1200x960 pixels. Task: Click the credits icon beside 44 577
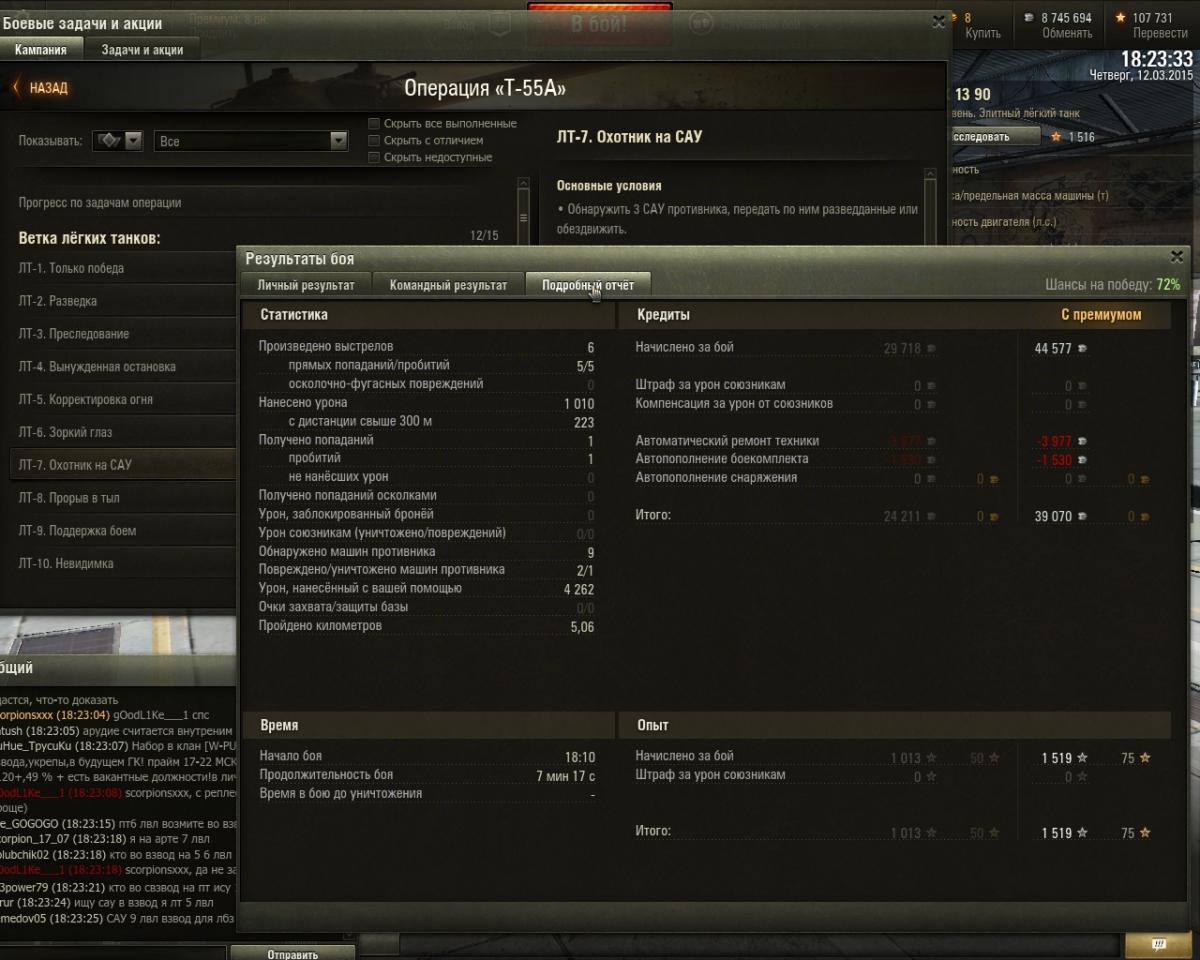[x=1082, y=348]
